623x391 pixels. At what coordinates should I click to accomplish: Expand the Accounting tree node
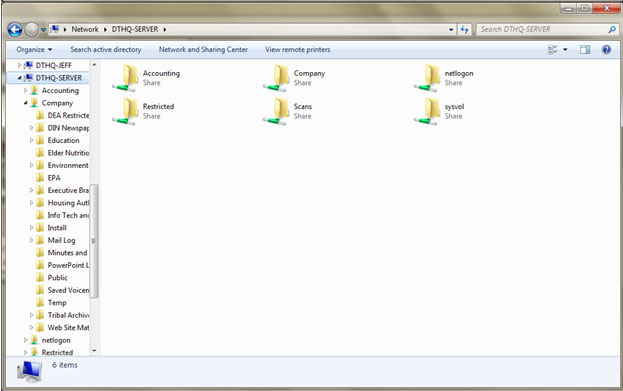(x=25, y=90)
